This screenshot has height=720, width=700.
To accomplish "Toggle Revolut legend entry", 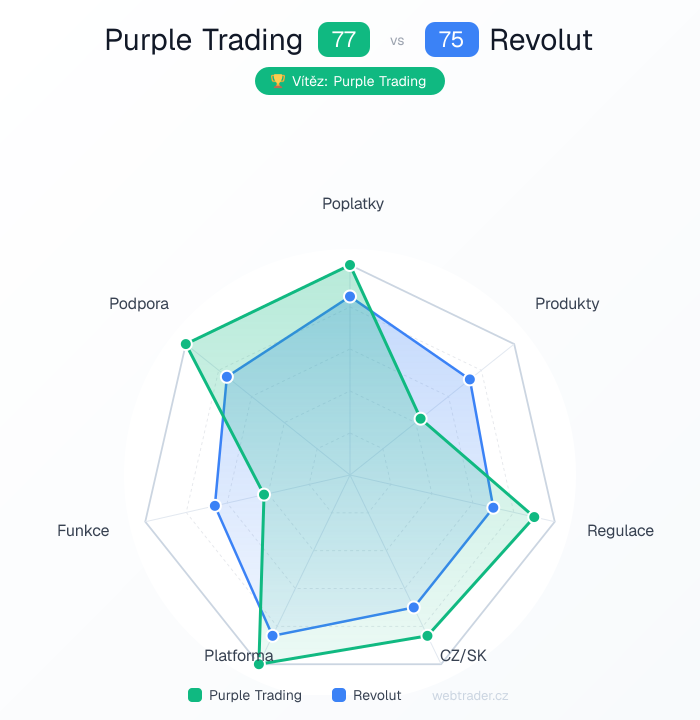I will point(366,695).
